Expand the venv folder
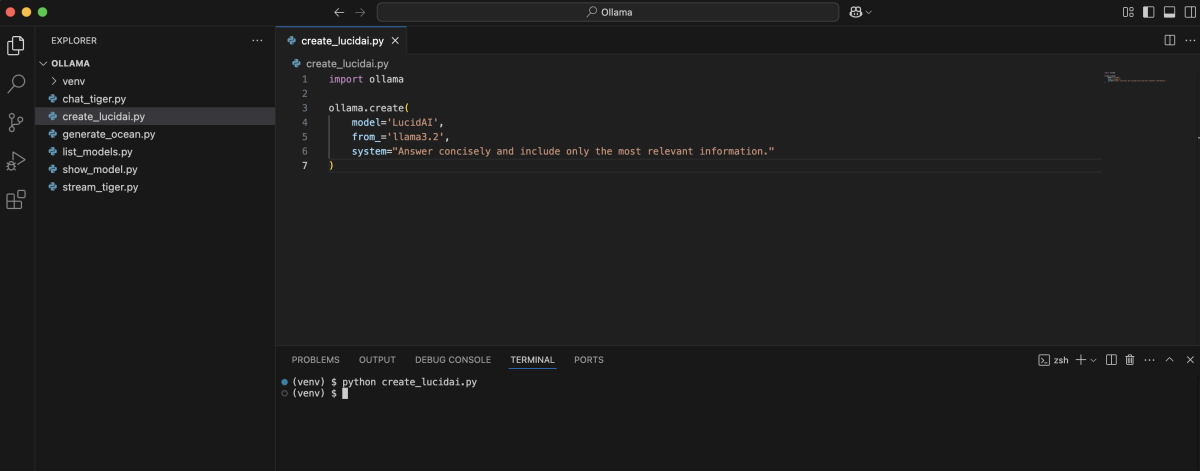Screen dimensions: 1200x471 [155, 80]
